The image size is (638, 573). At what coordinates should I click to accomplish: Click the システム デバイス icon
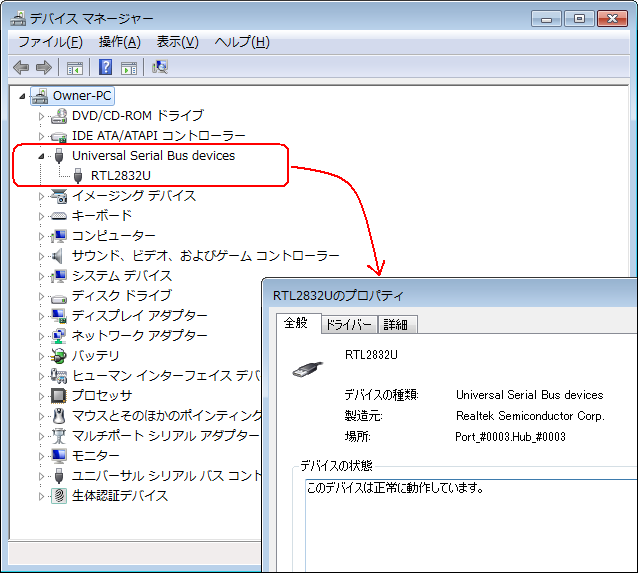pyautogui.click(x=59, y=276)
